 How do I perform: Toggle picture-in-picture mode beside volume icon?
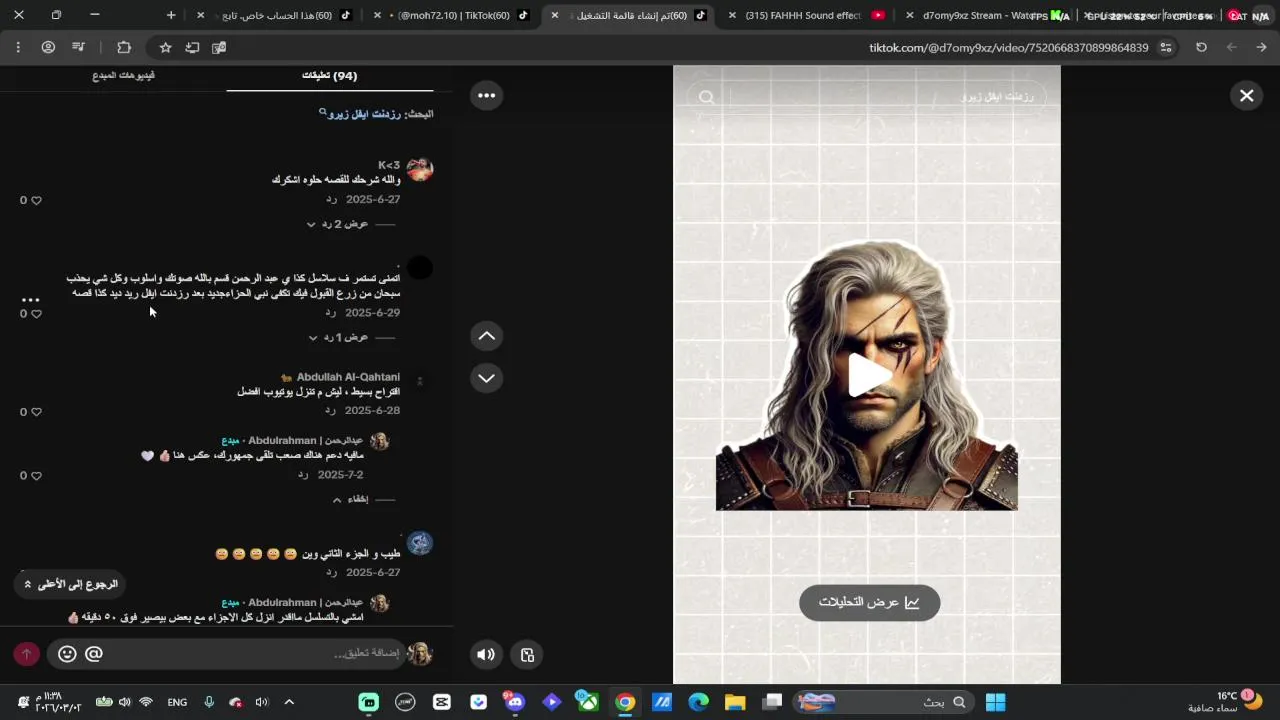click(x=527, y=655)
